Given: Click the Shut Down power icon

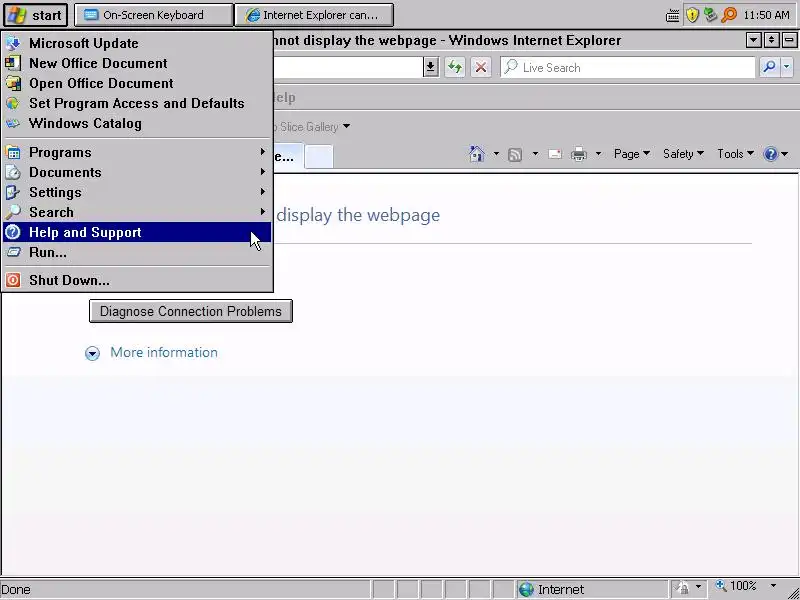Looking at the screenshot, I should [x=13, y=280].
